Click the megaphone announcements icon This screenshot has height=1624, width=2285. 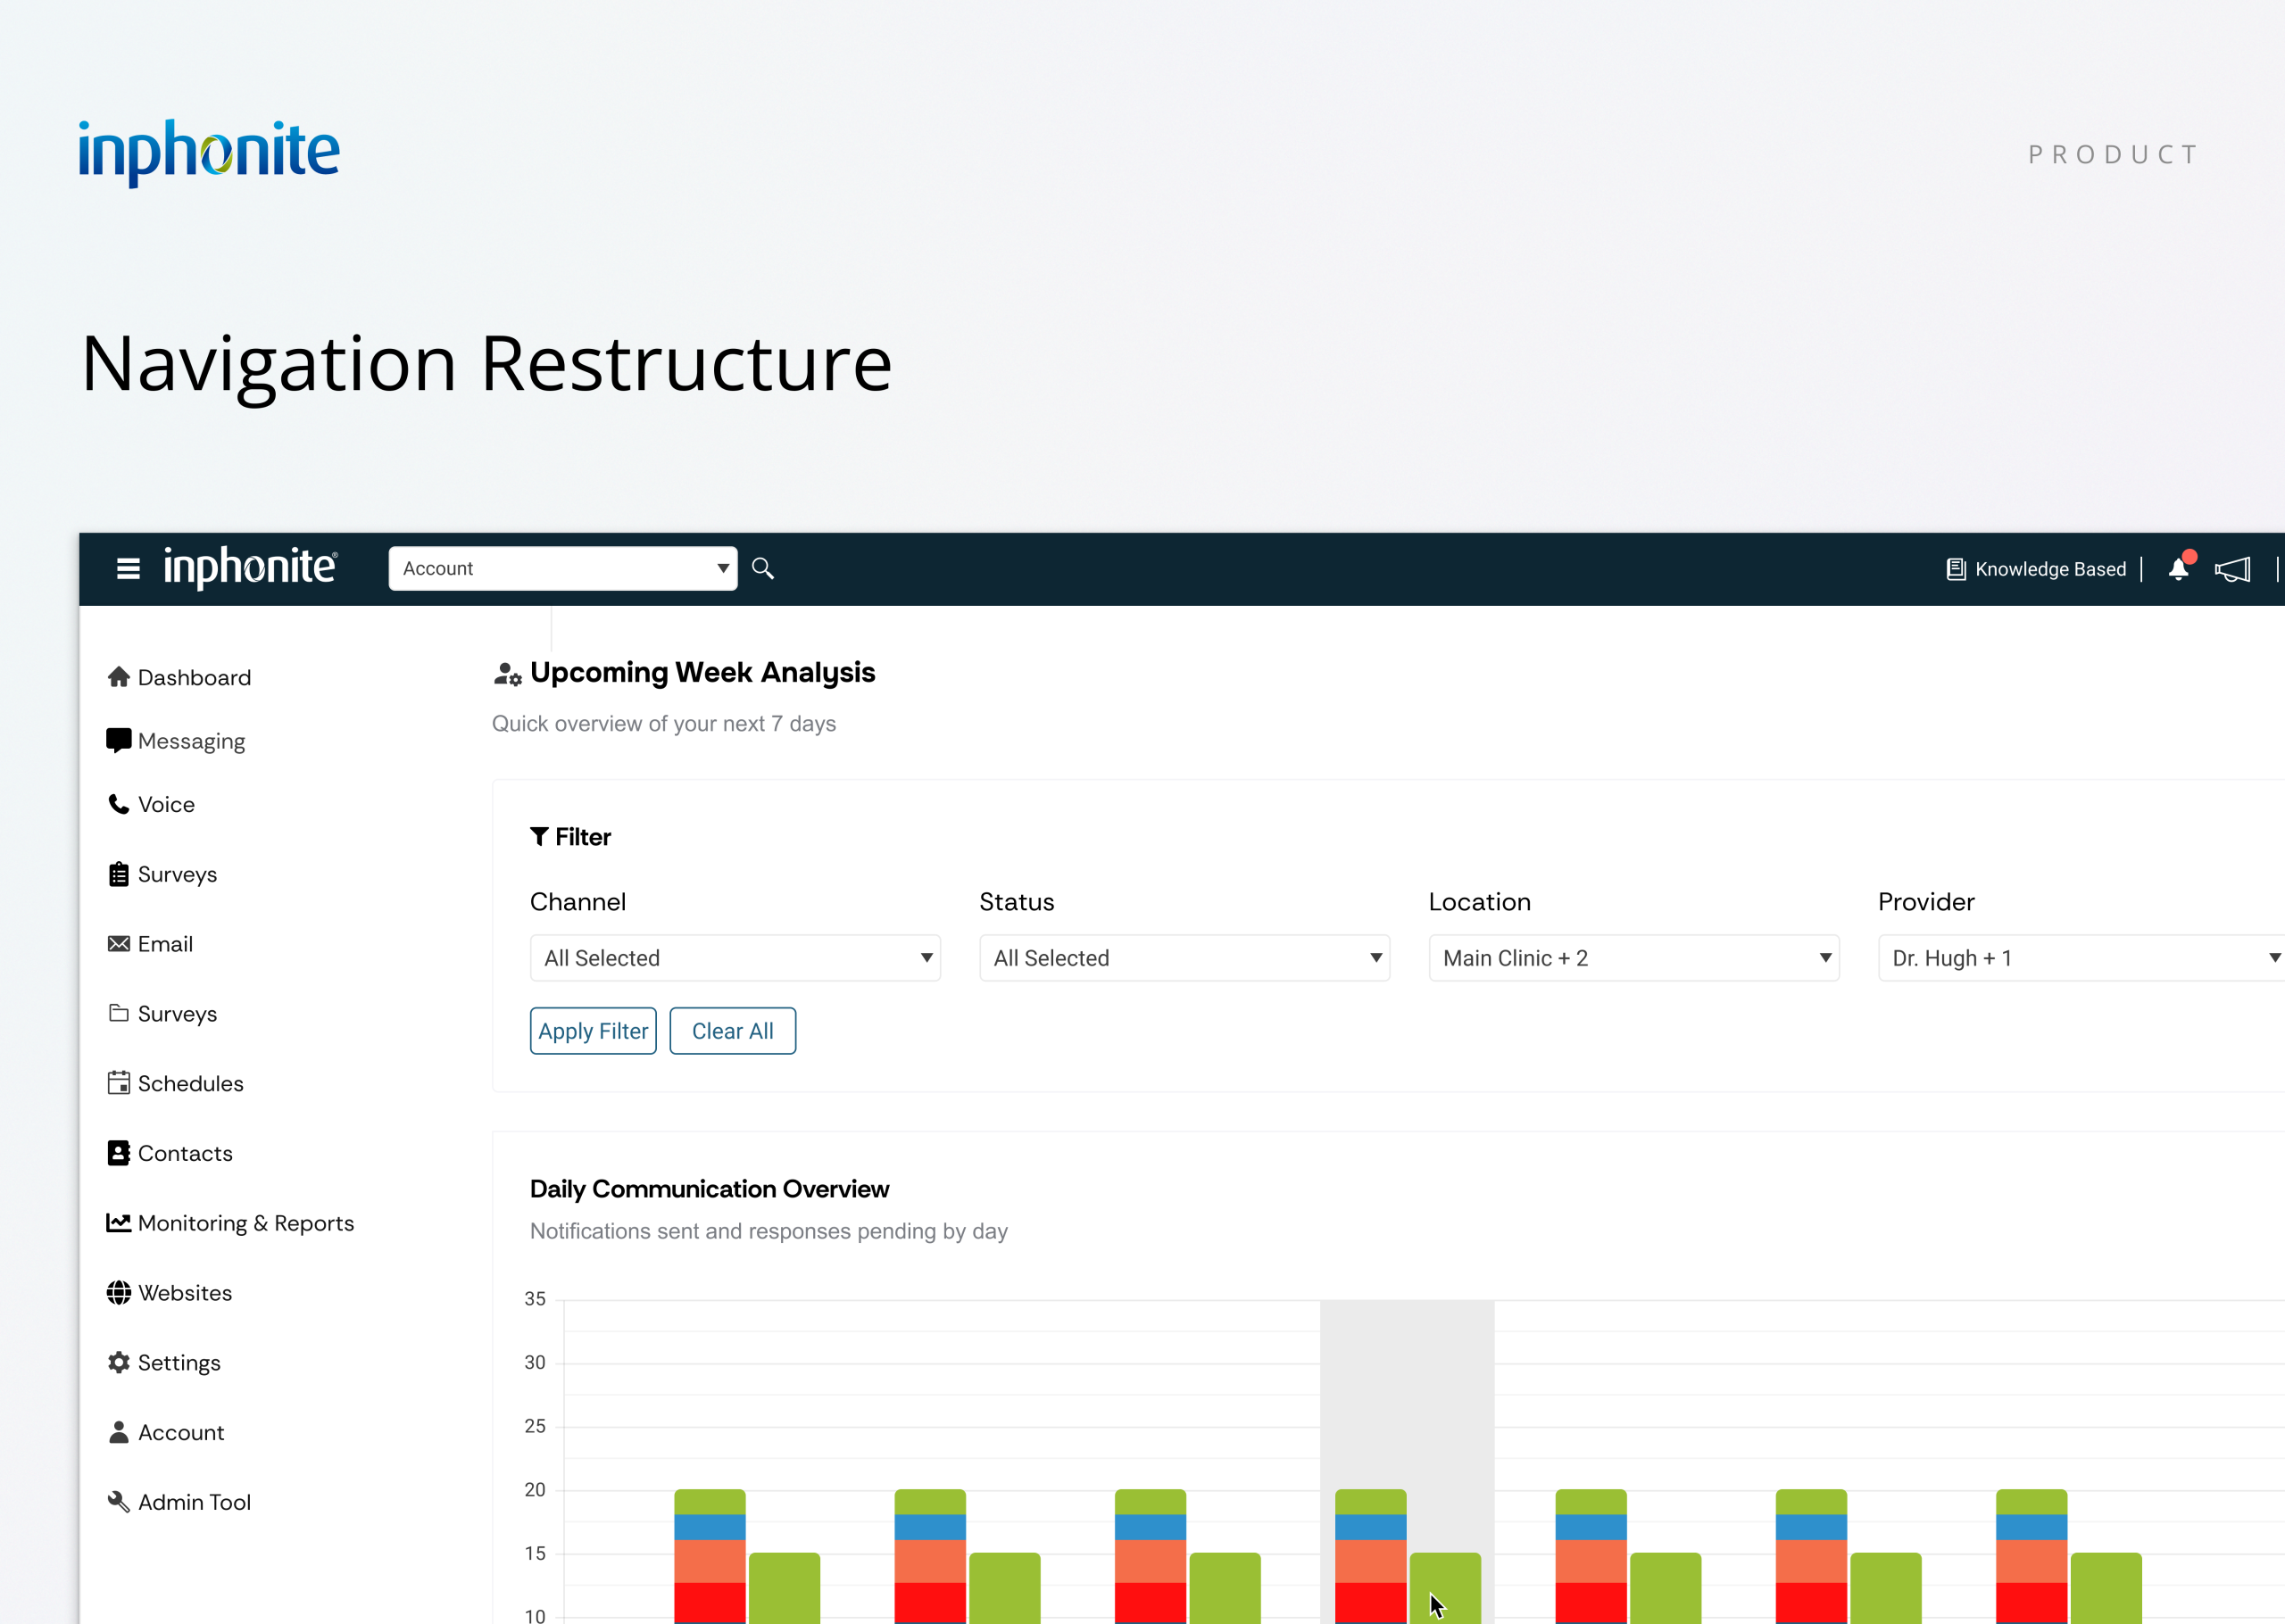(2232, 570)
